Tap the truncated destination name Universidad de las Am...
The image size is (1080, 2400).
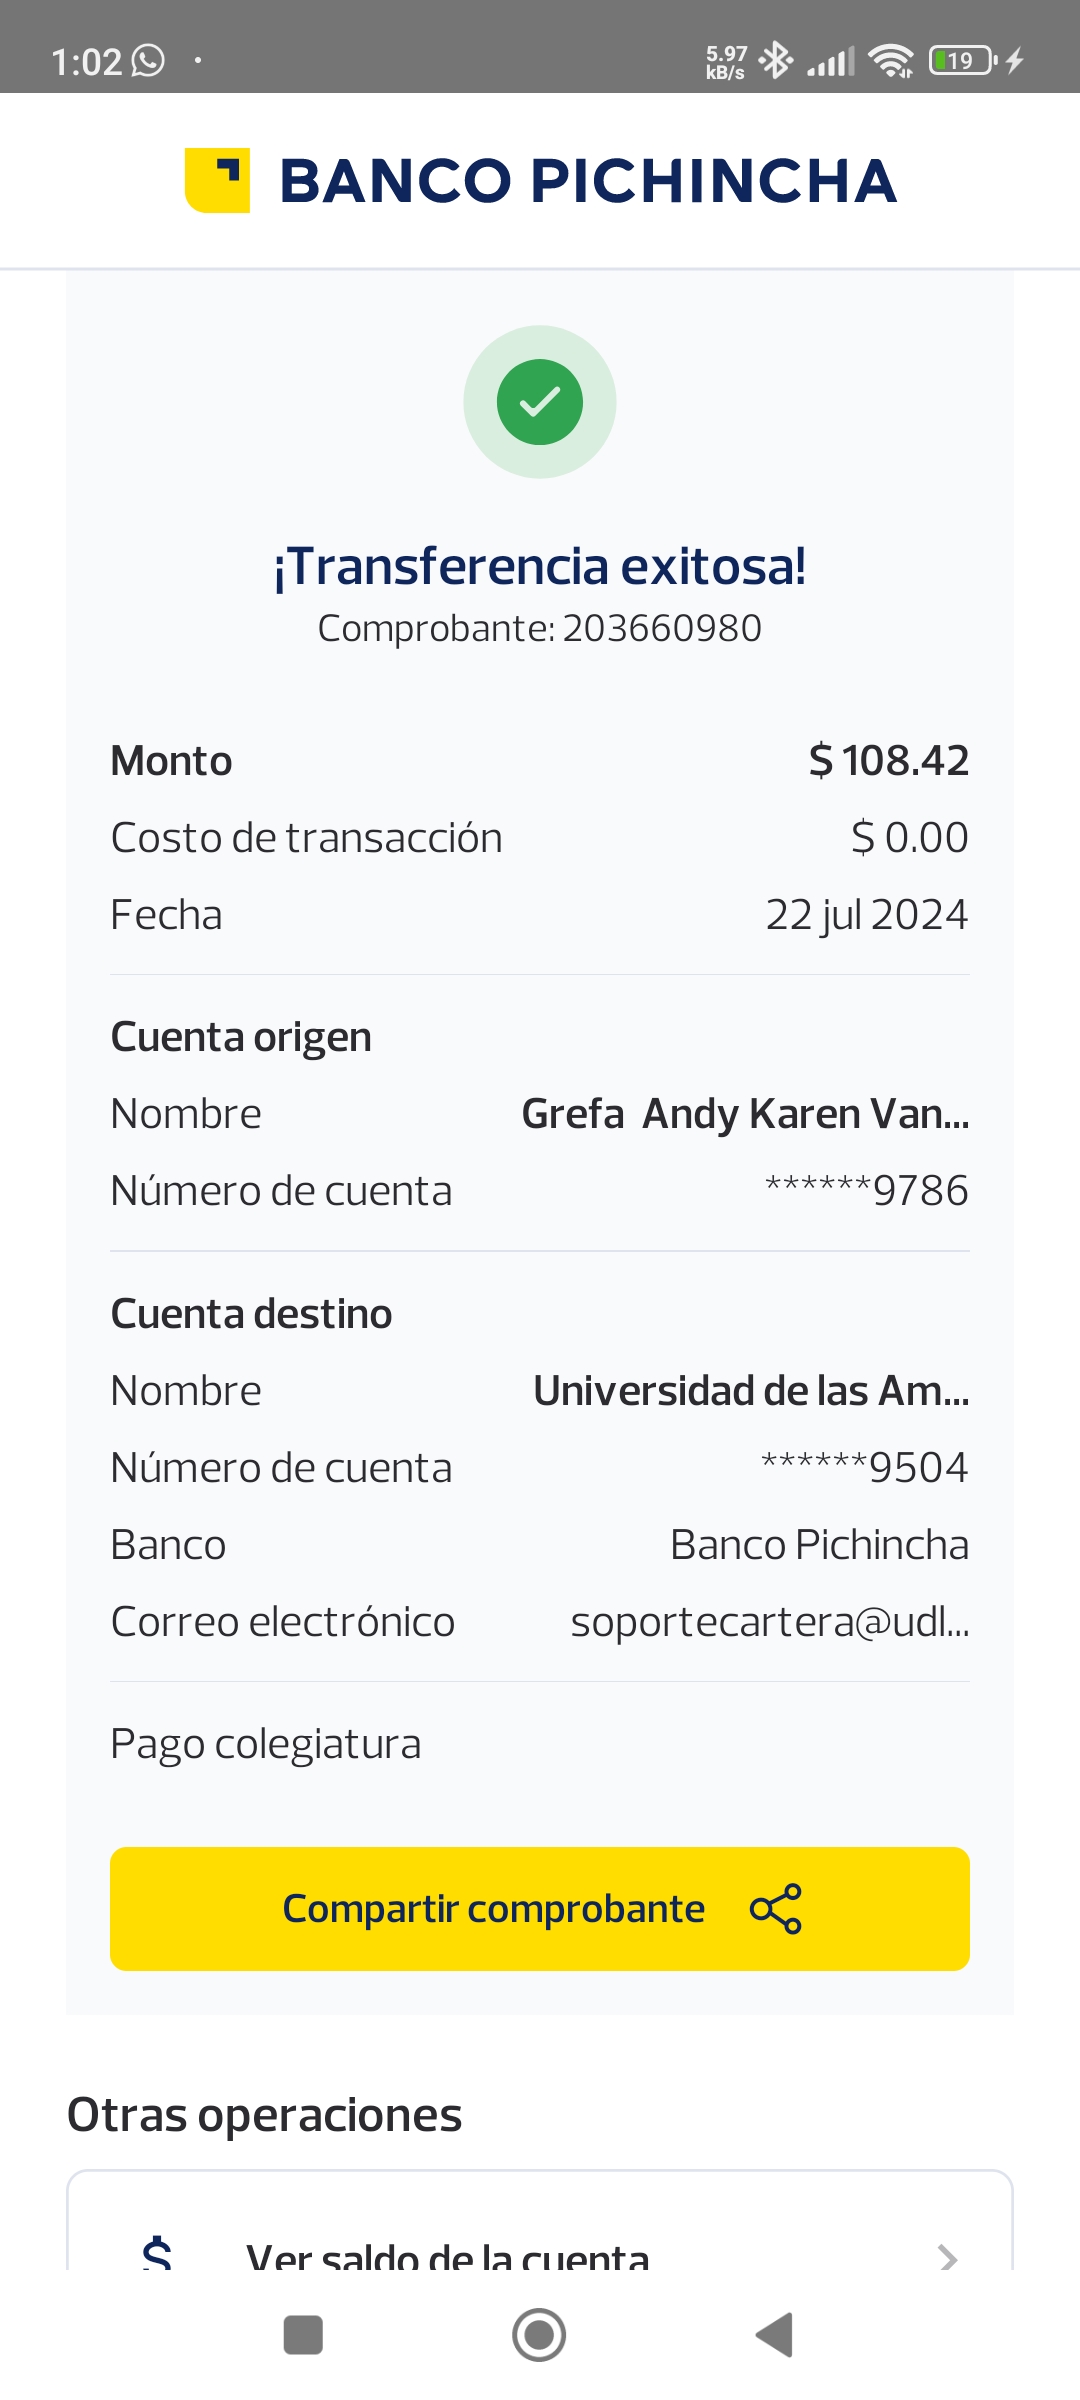click(x=751, y=1391)
